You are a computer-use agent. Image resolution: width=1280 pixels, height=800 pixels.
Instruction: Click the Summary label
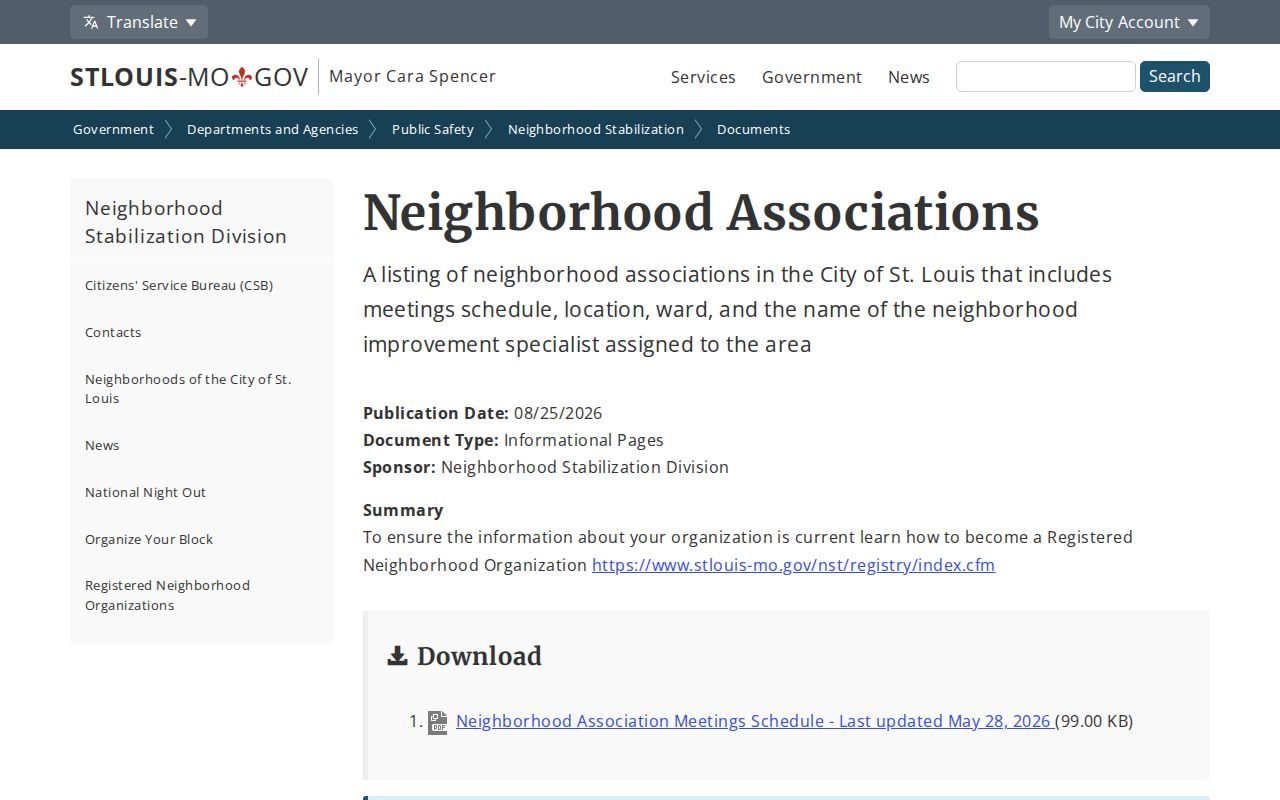pos(403,510)
